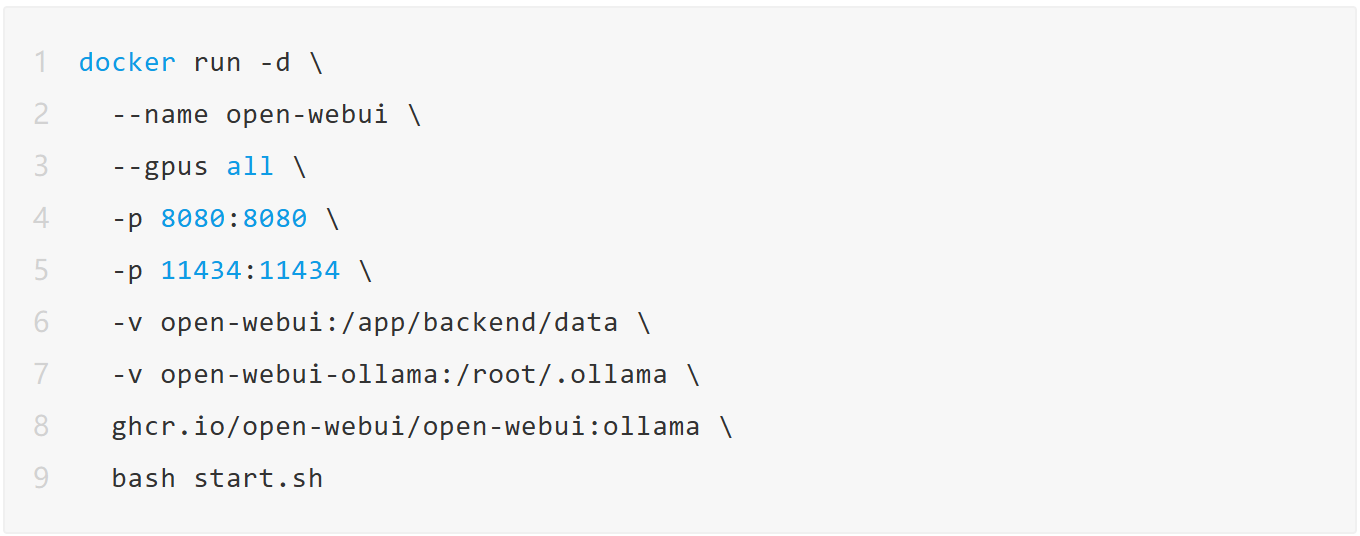Viewport: 1360px width, 536px height.
Task: Click the word "run" on the first line
Action: (217, 62)
